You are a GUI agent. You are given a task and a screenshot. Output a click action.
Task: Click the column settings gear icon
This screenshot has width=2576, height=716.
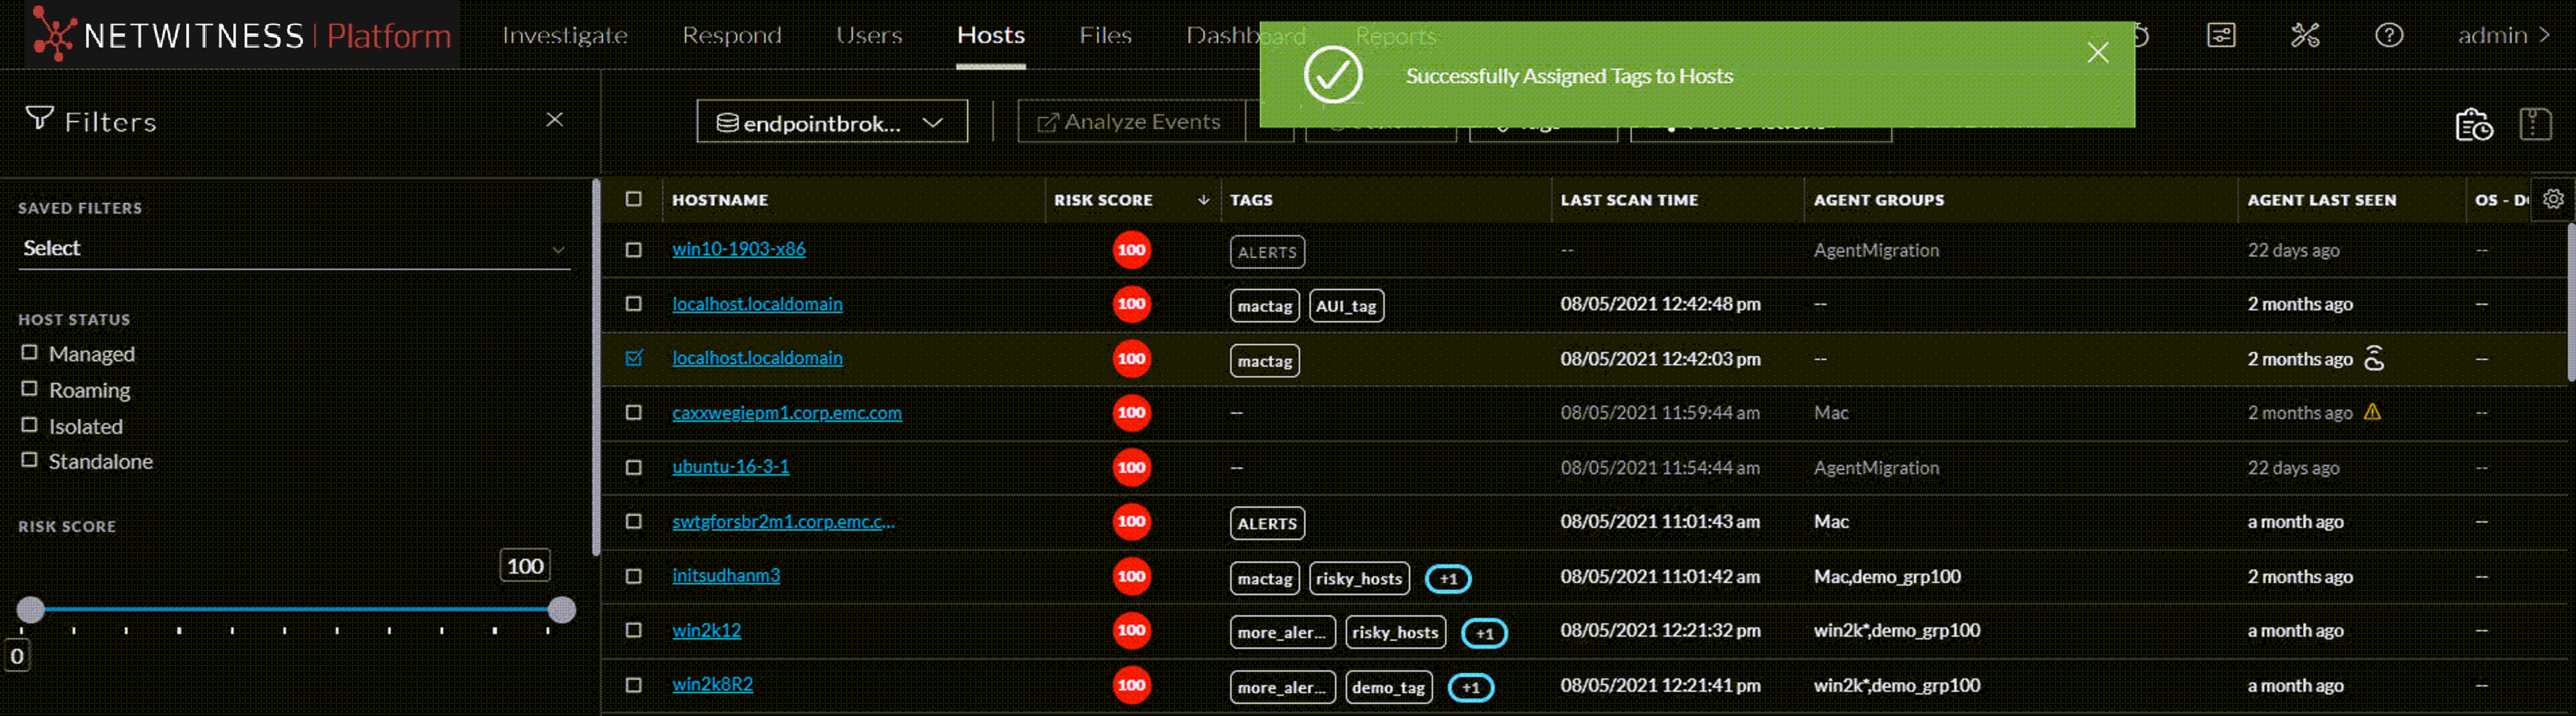click(2553, 199)
